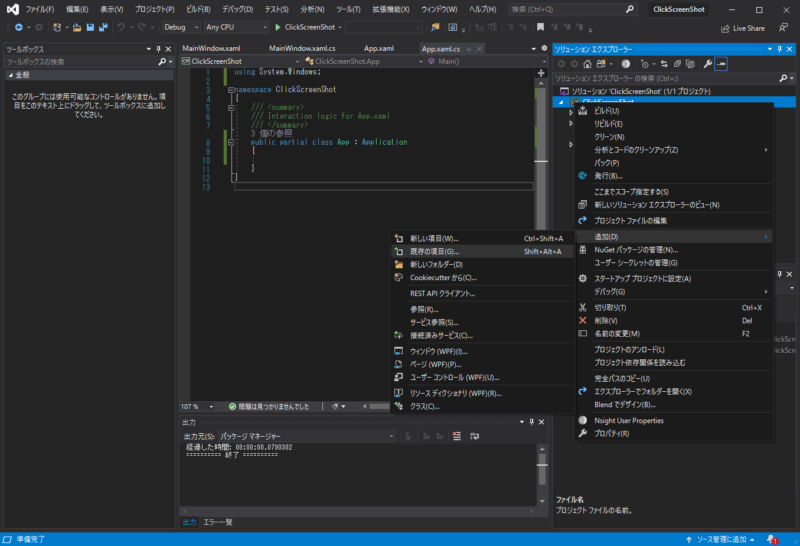Viewport: 800px width, 546px height.
Task: Click the pin icon on Toolbox panel header
Action: click(x=158, y=49)
